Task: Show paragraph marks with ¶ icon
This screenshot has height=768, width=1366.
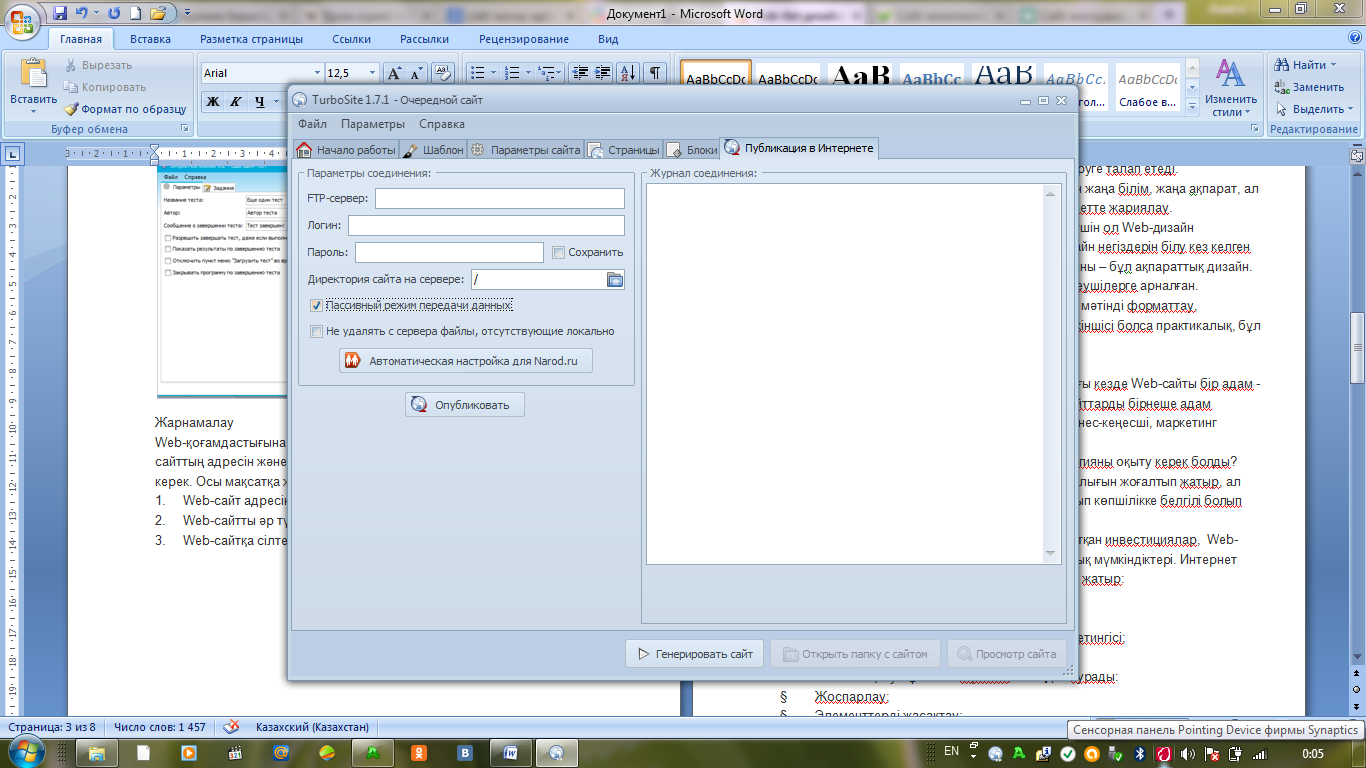Action: 655,73
